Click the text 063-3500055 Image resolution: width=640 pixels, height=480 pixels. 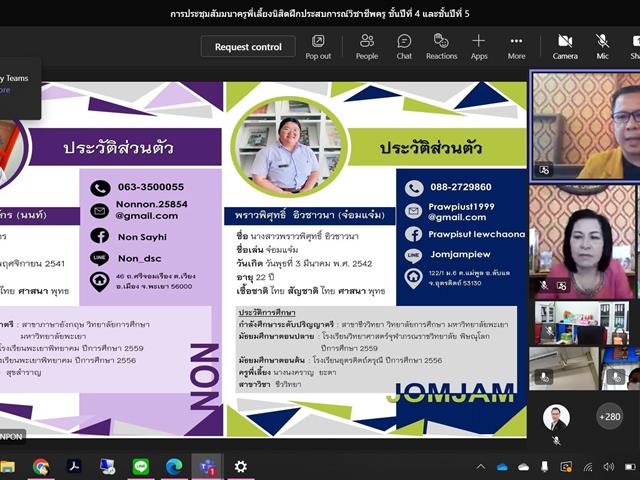click(x=151, y=187)
